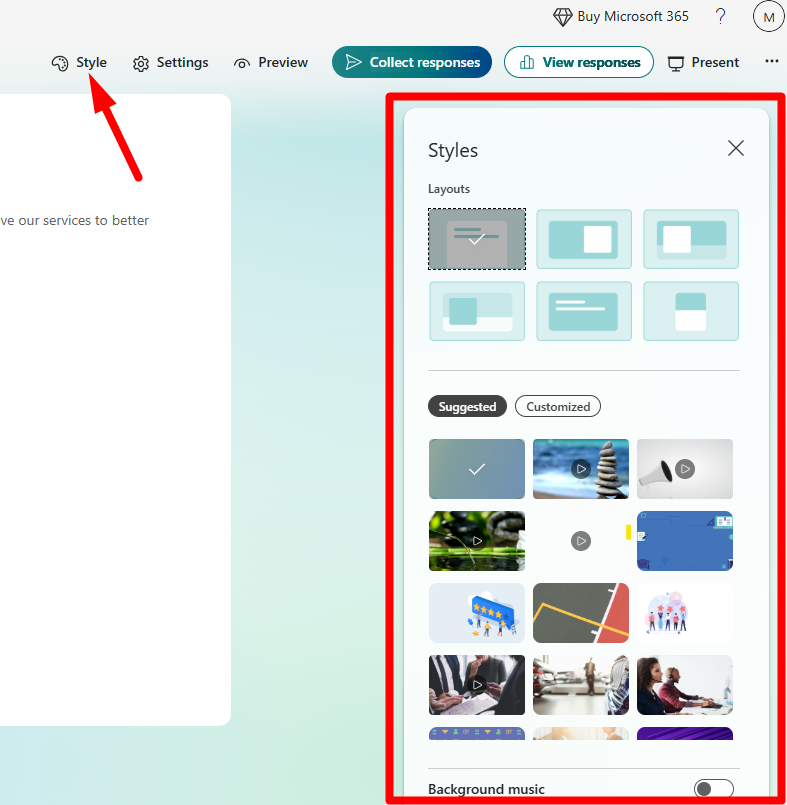Switch to the Customized tab
The image size is (787, 805).
pyautogui.click(x=558, y=406)
